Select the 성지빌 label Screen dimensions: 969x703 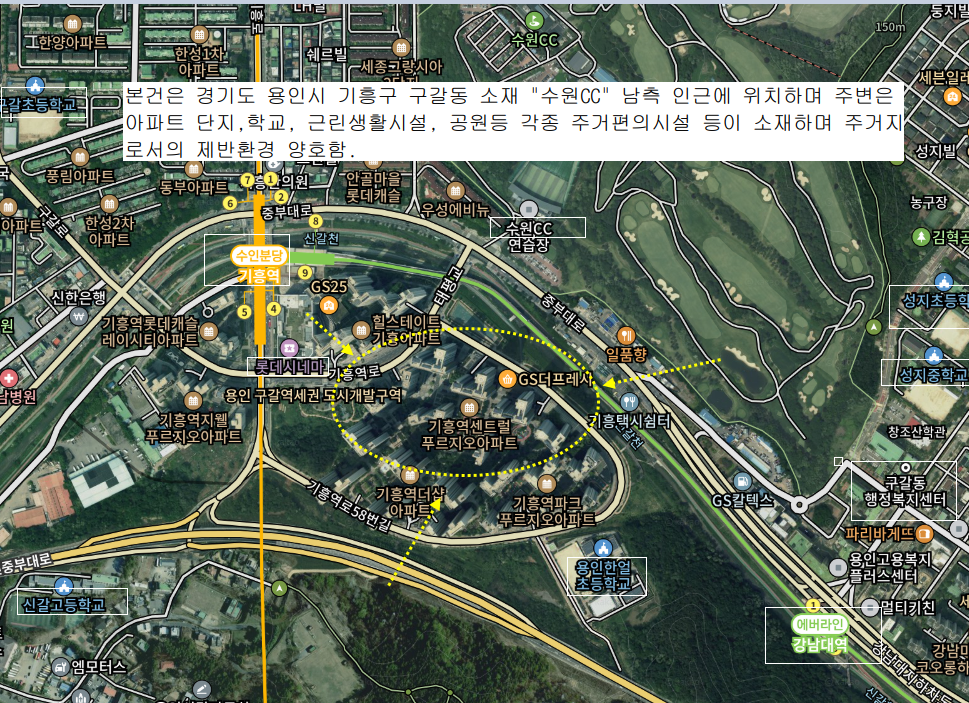tap(935, 151)
